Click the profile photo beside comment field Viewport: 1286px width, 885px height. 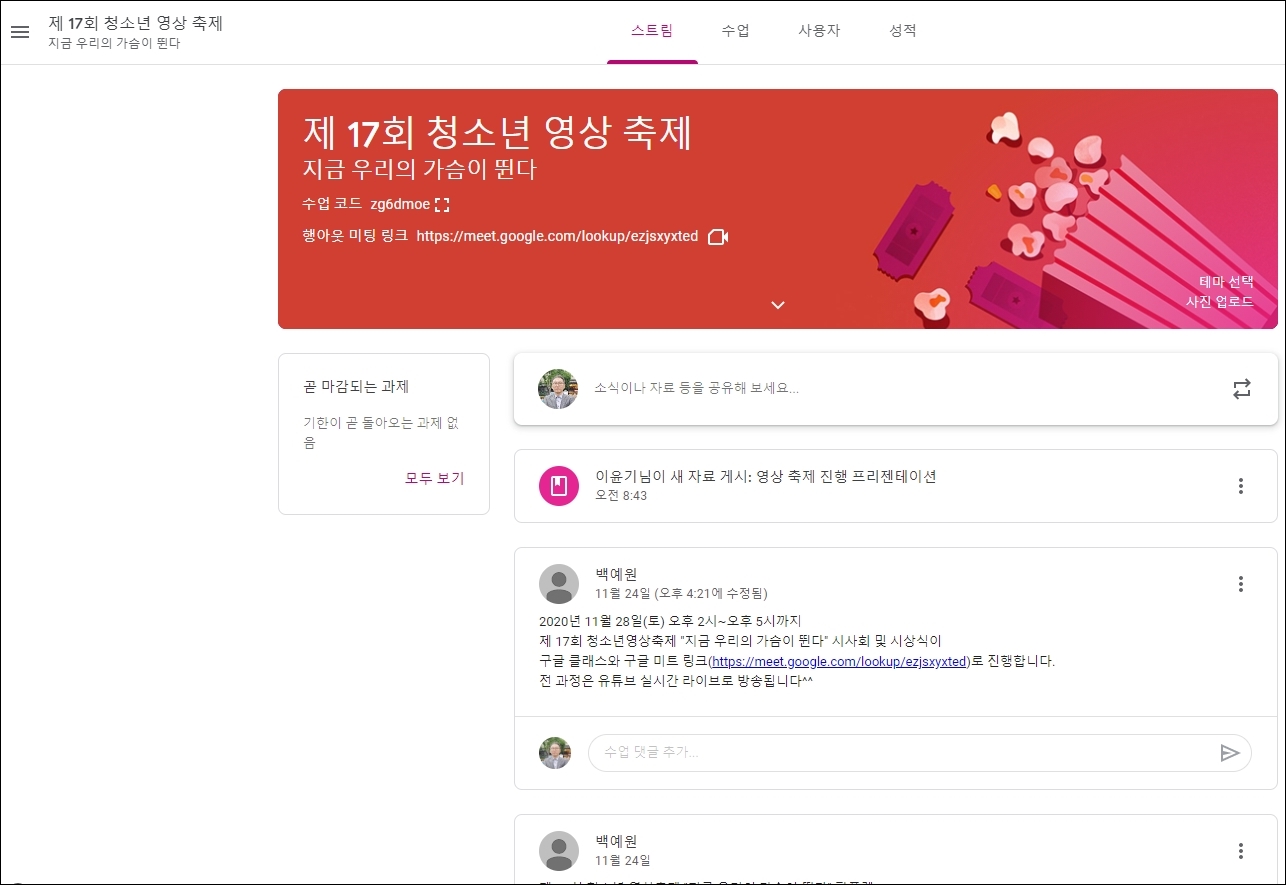click(555, 753)
